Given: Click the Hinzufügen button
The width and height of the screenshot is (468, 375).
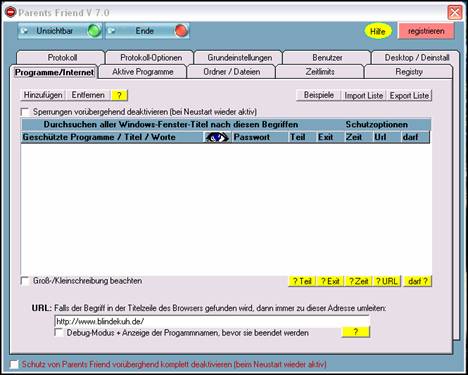Looking at the screenshot, I should 43,95.
